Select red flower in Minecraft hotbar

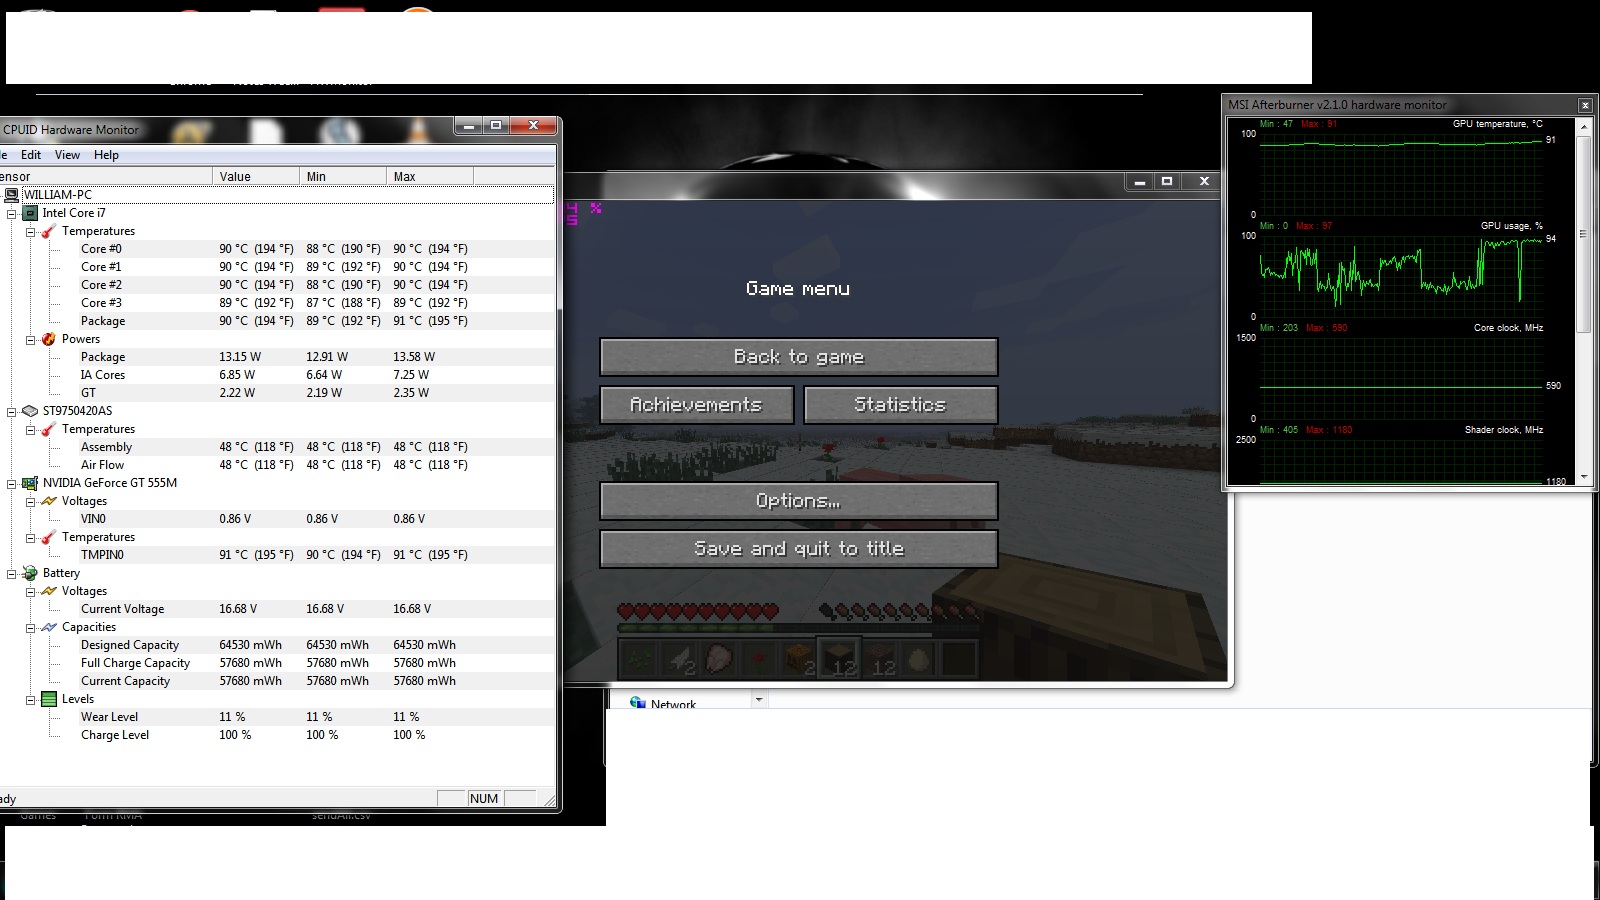(x=759, y=658)
